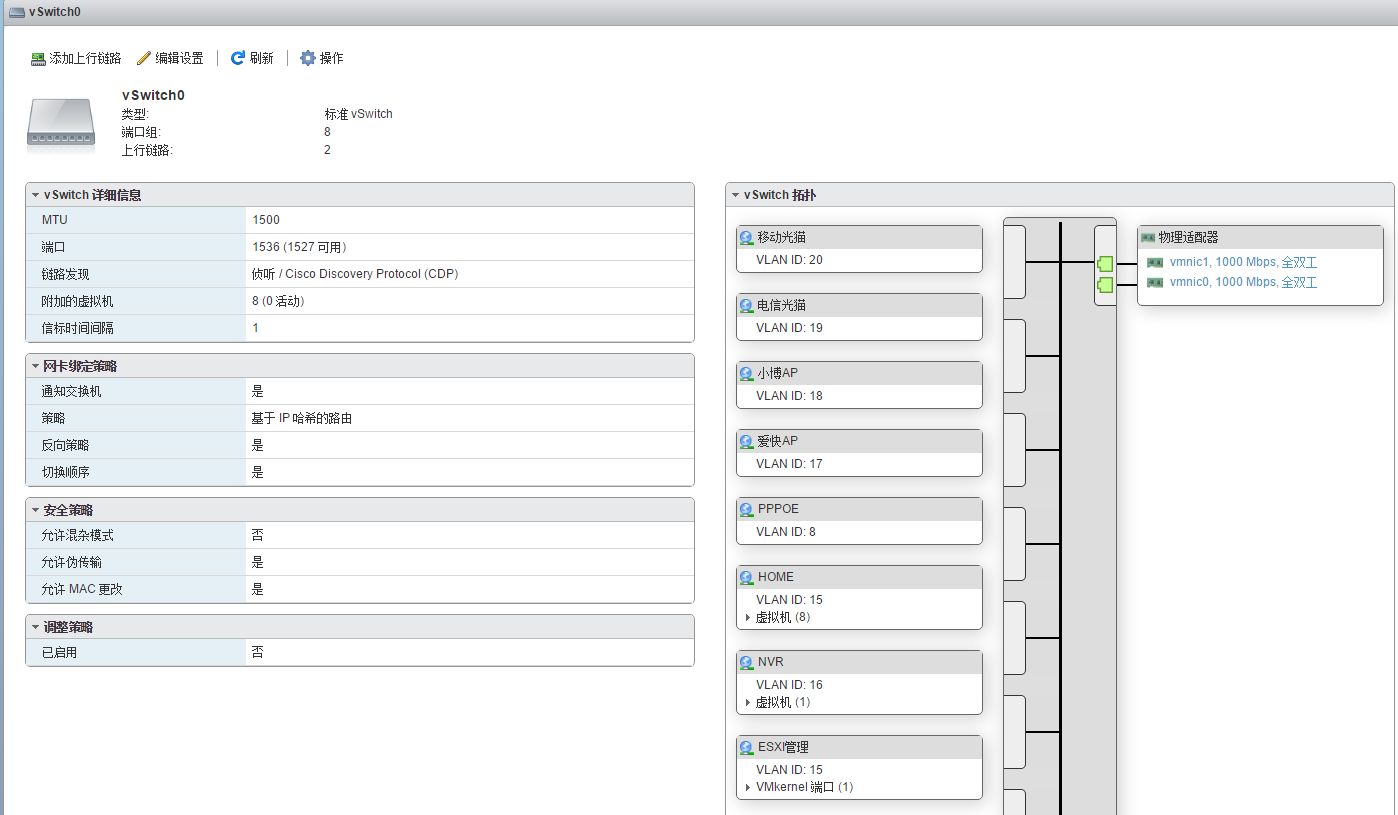Click the 移动光猫 port group icon

point(746,238)
